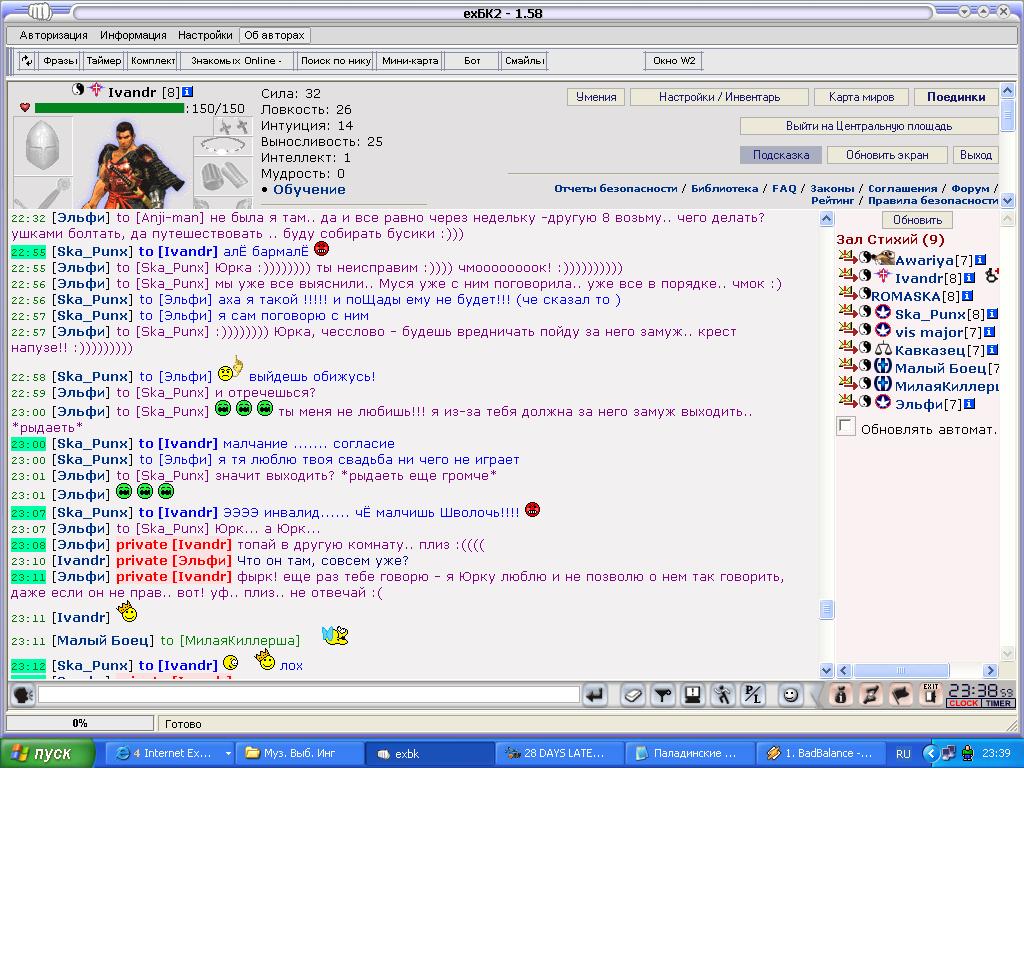
Task: Click private-message arrow icon beside Awariya
Action: pyautogui.click(x=848, y=257)
